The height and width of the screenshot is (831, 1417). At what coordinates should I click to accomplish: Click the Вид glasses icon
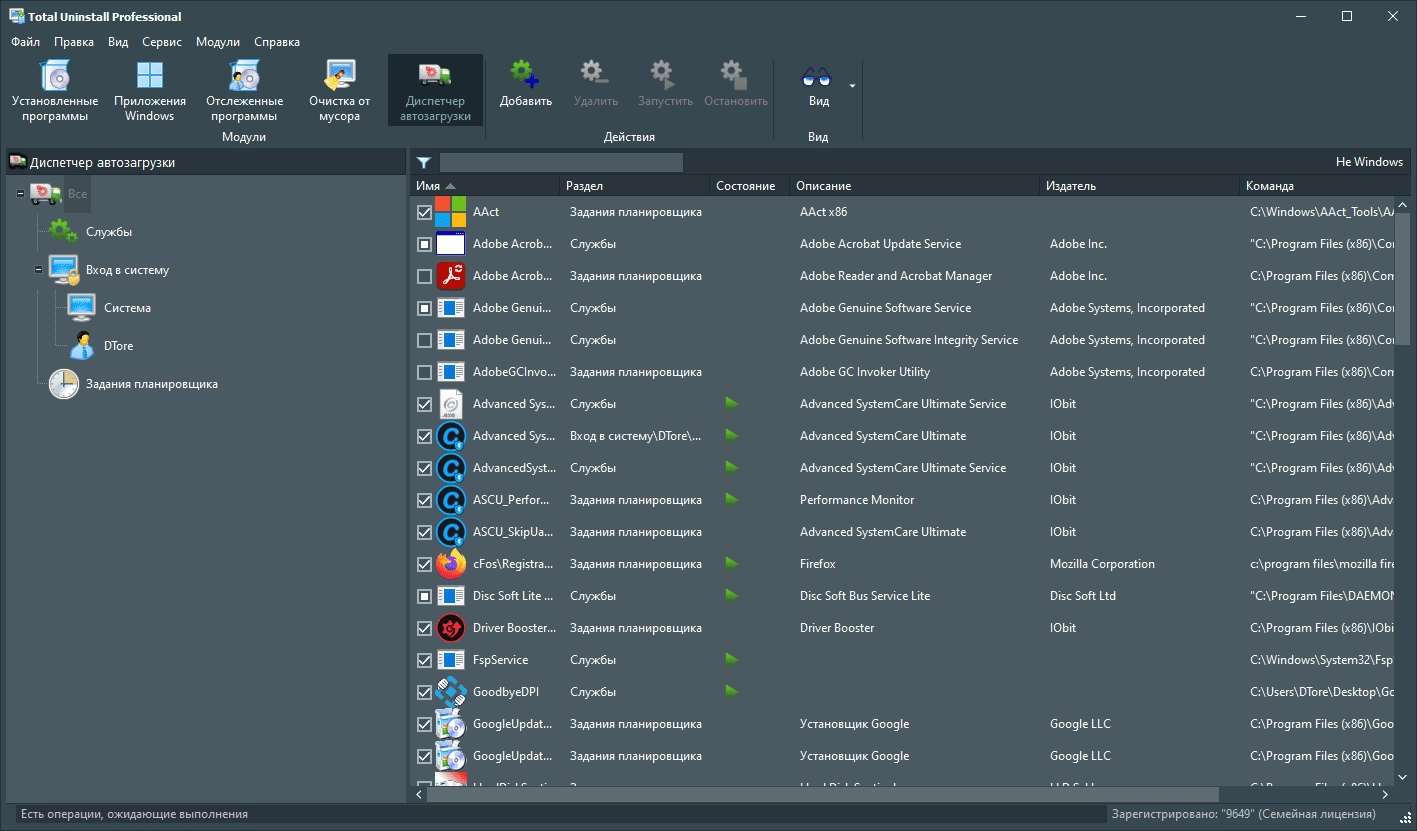tap(817, 78)
